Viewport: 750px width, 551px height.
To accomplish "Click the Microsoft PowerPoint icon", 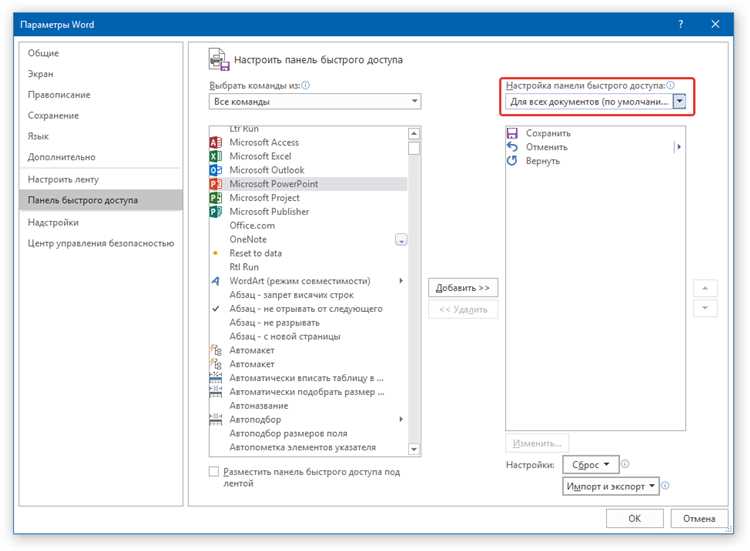I will 216,184.
